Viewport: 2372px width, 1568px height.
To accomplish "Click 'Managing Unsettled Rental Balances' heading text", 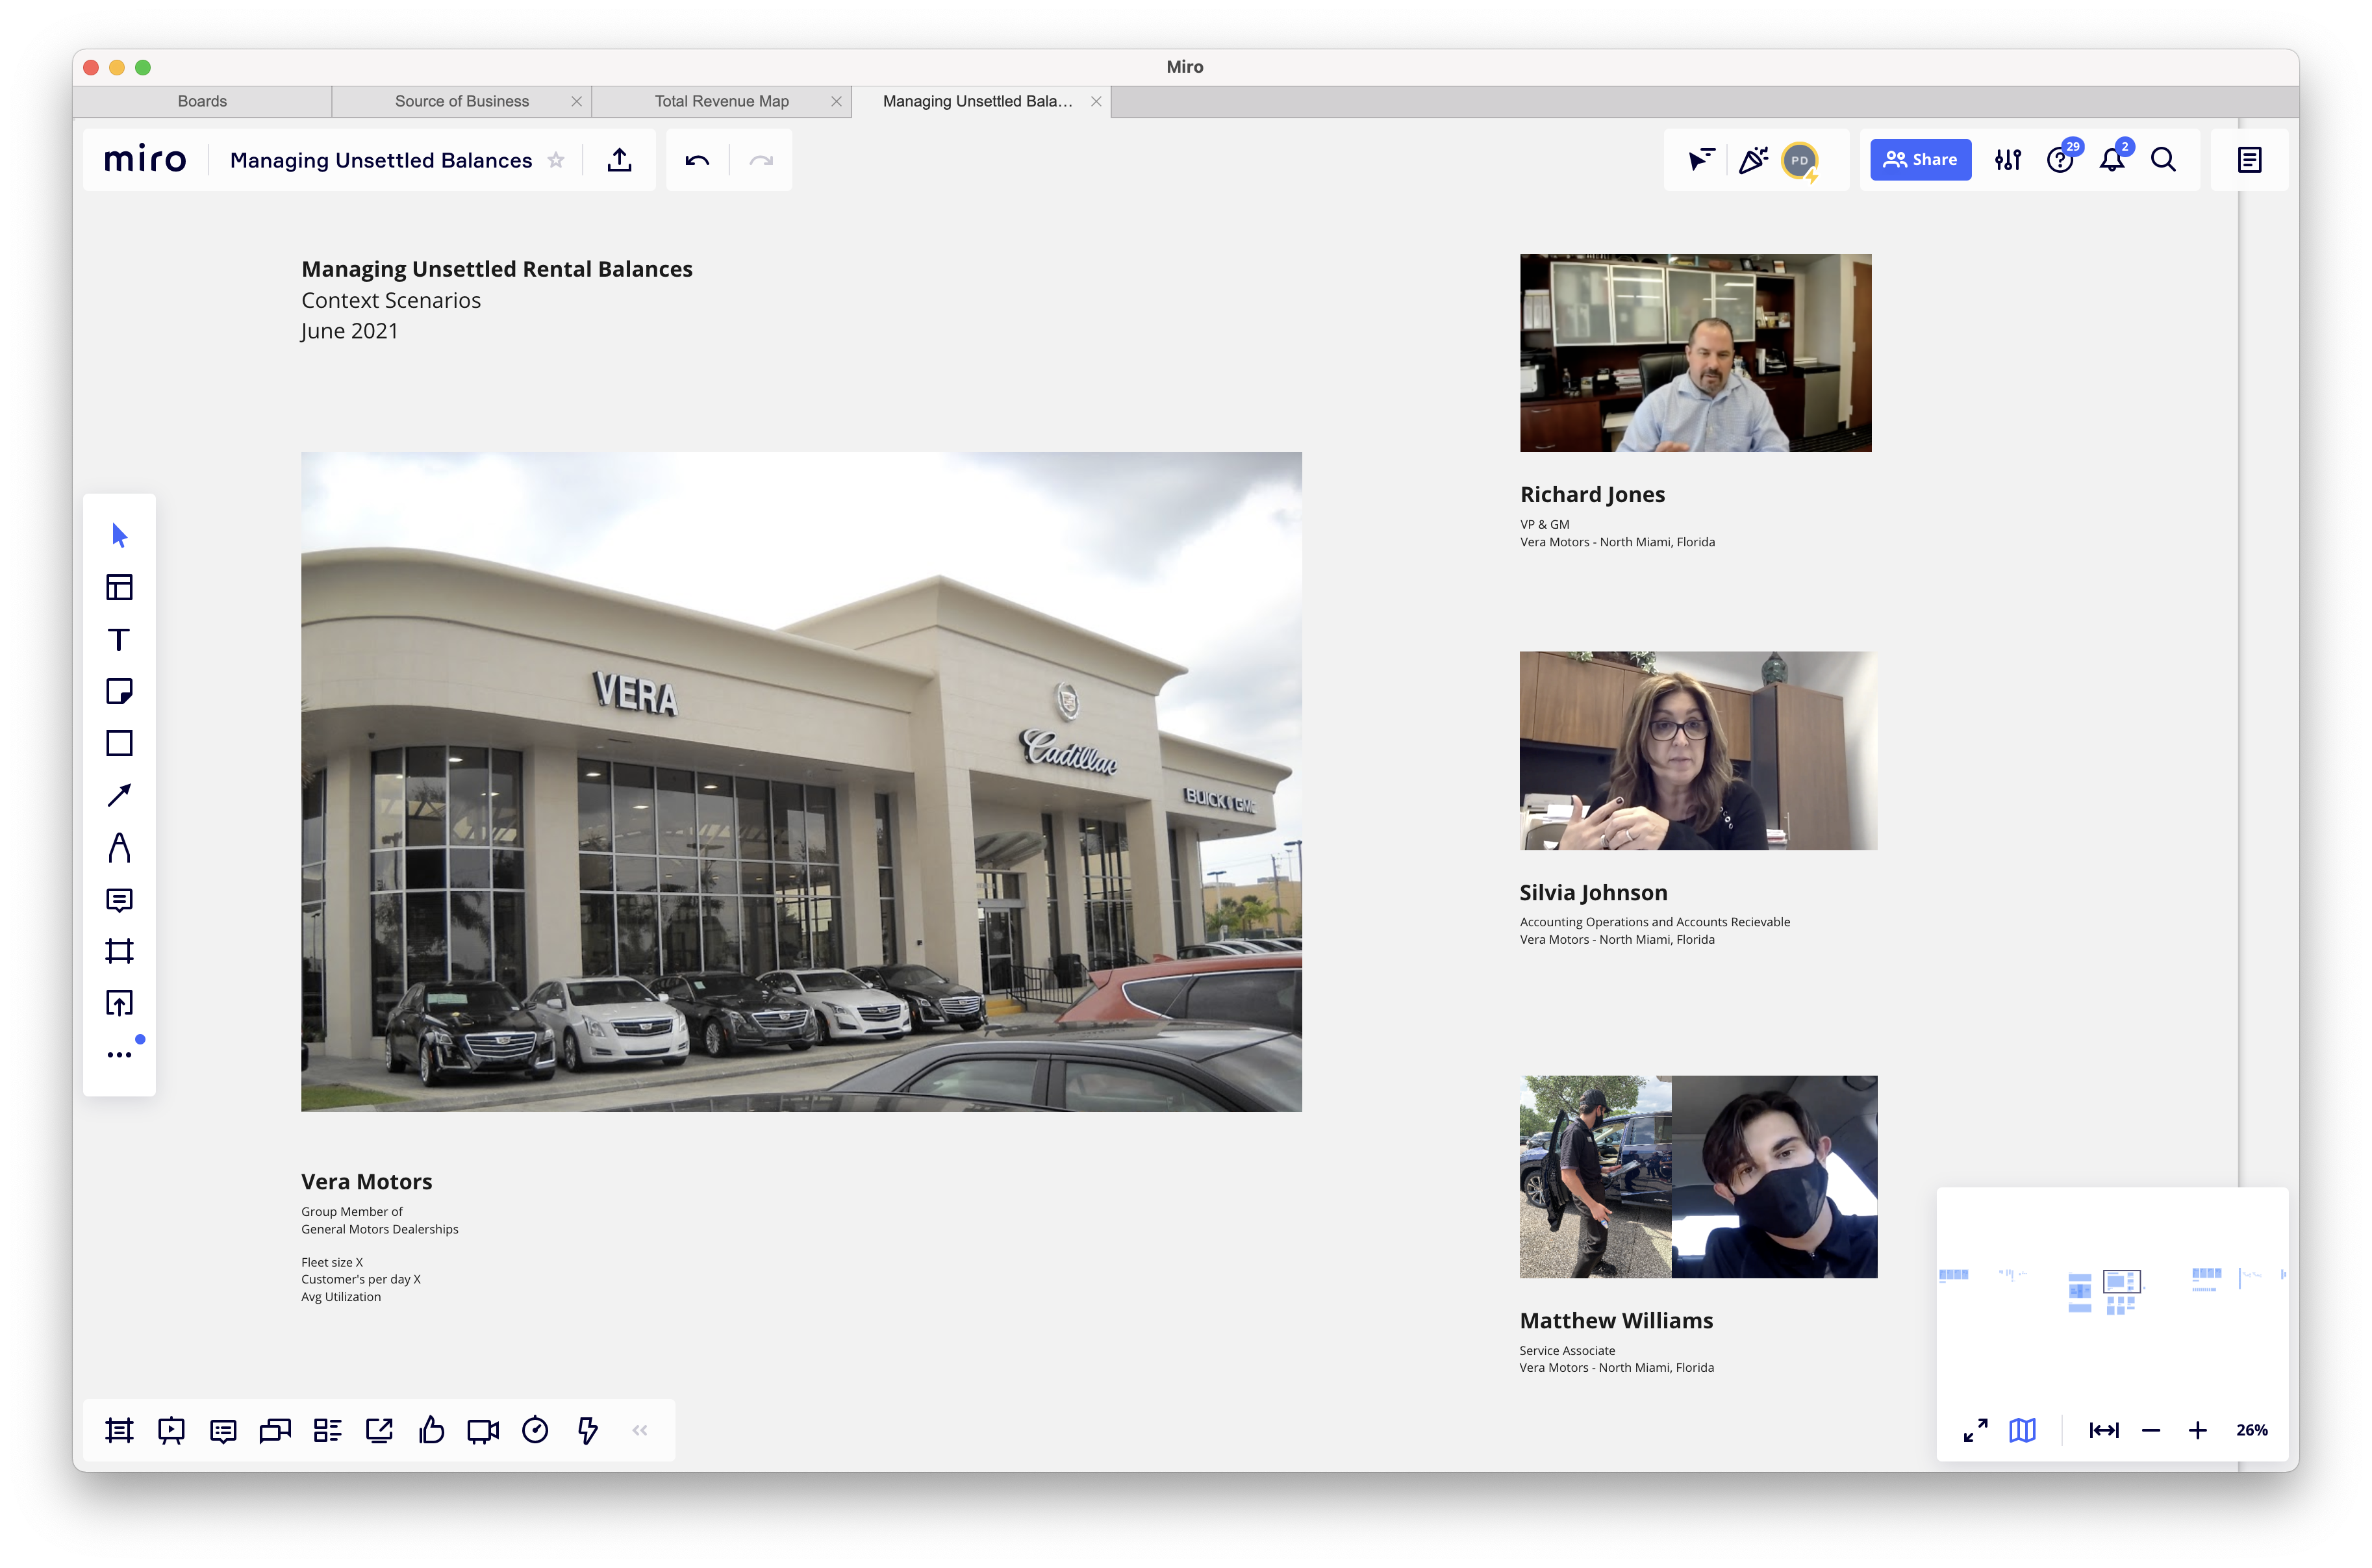I will [x=497, y=269].
